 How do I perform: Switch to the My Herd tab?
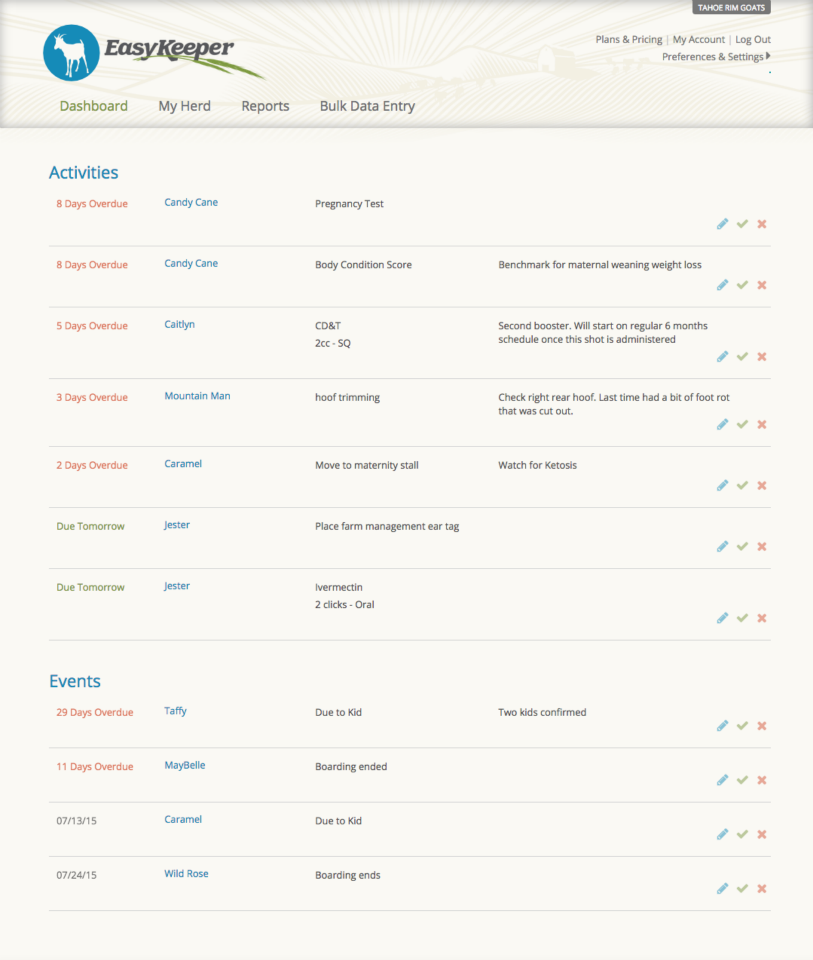tap(184, 105)
